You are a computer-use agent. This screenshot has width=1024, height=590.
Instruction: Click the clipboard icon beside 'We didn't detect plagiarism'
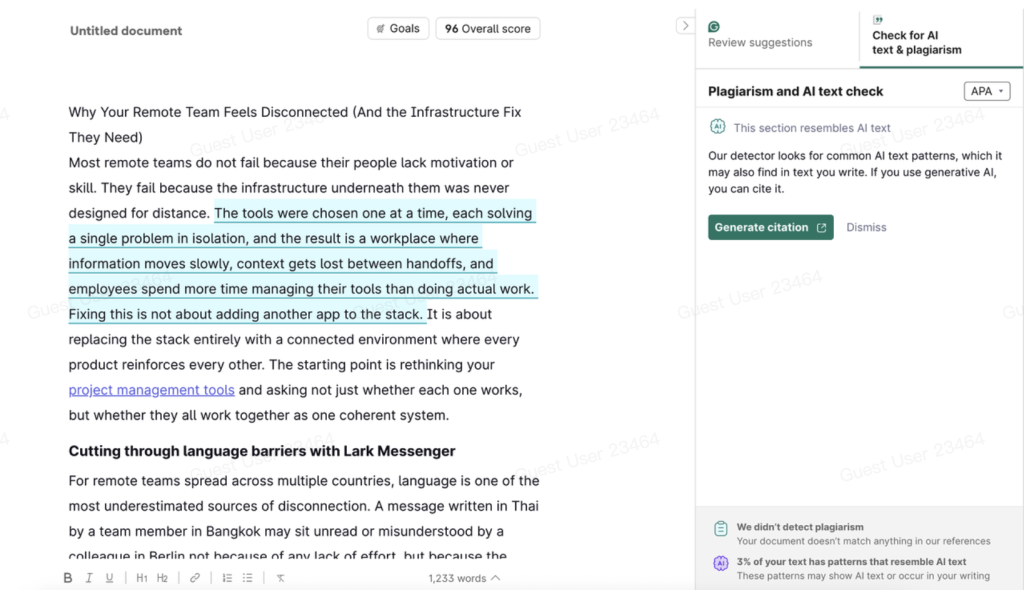[x=720, y=529]
